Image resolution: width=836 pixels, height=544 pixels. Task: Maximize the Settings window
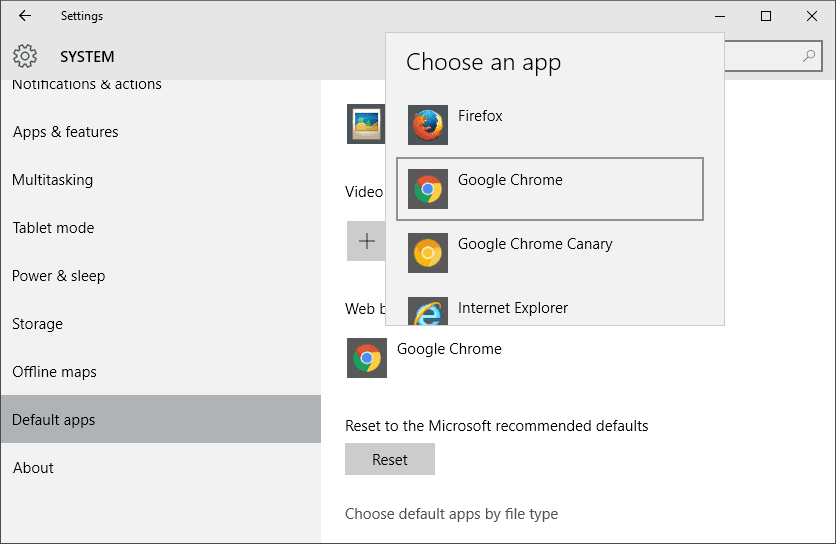[766, 16]
